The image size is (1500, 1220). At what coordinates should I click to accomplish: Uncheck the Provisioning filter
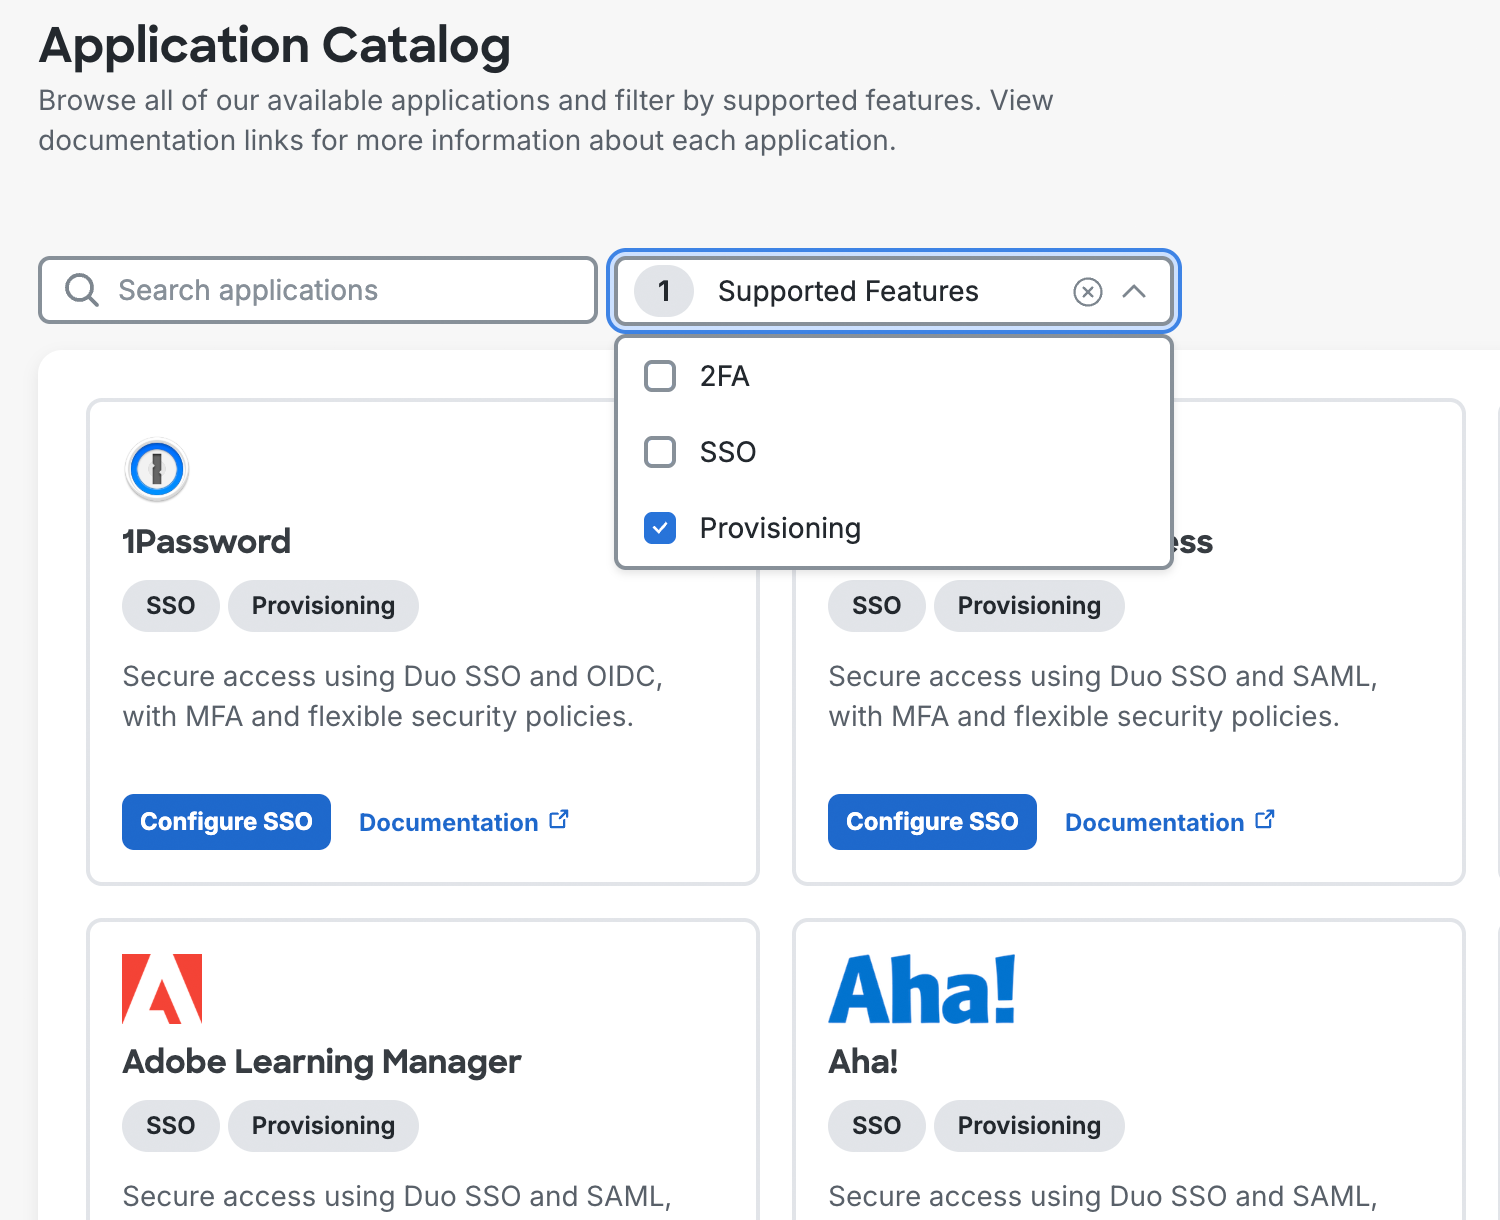659,528
